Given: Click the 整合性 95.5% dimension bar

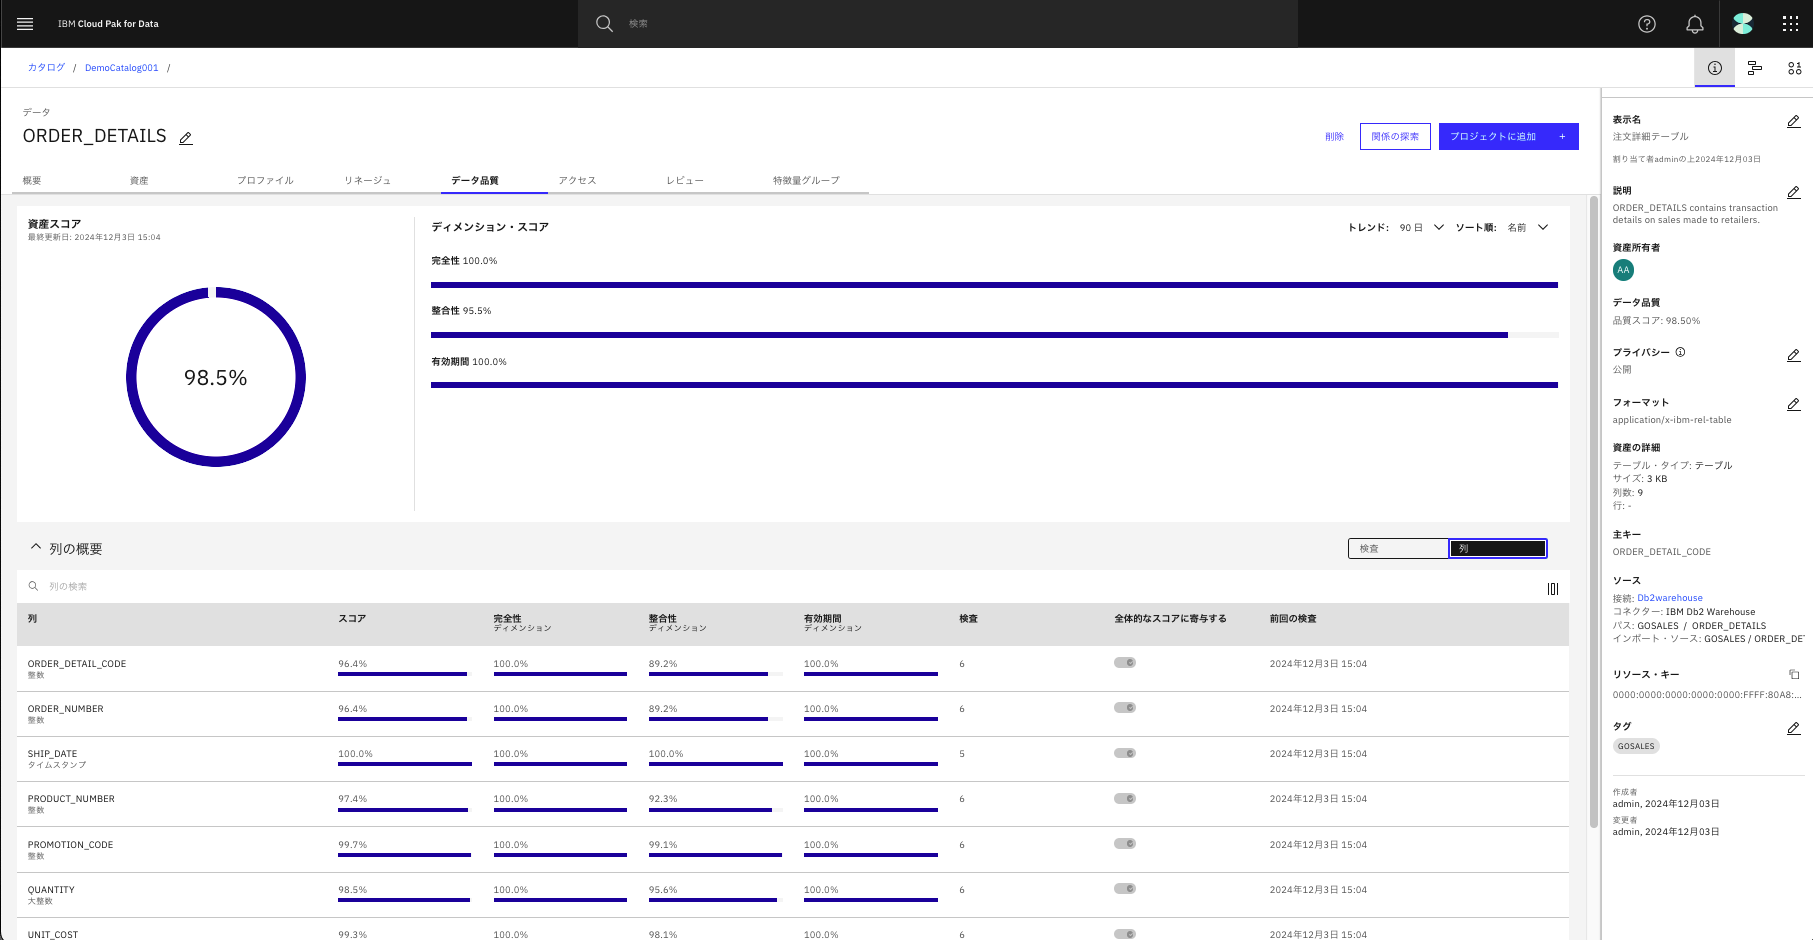Looking at the screenshot, I should [x=994, y=335].
